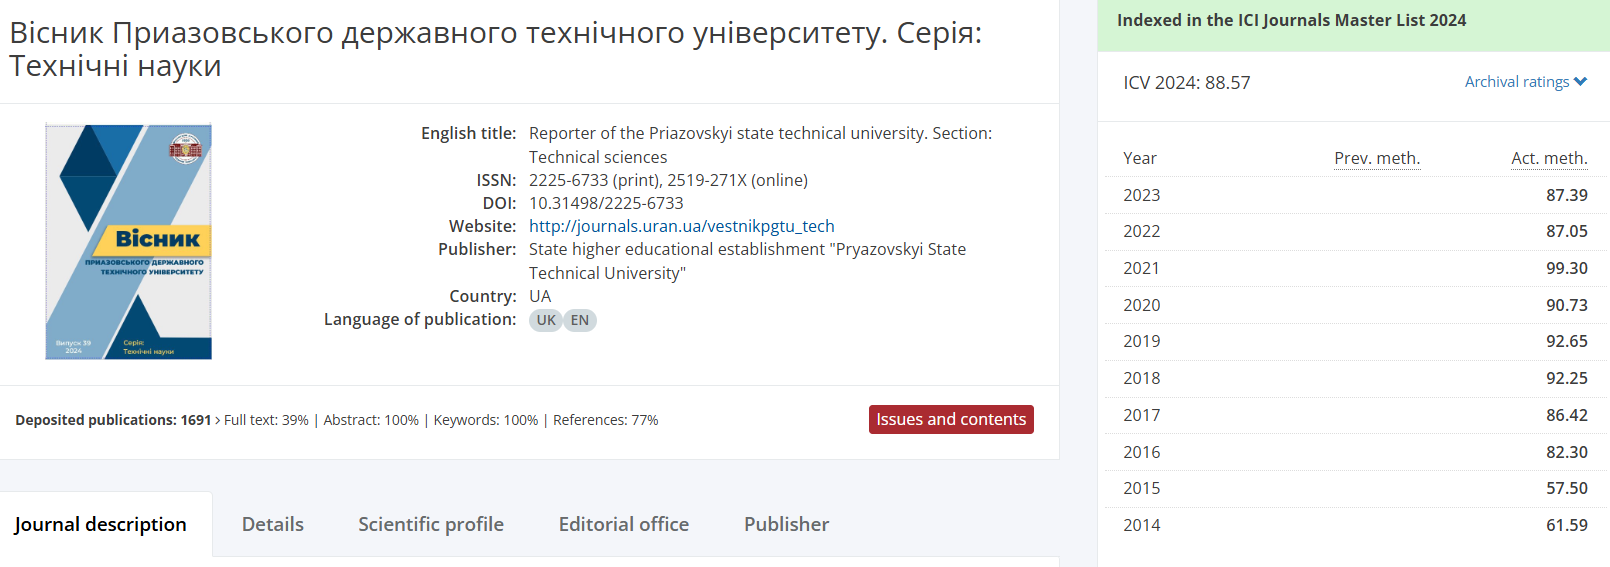1610x567 pixels.
Task: Click the Deposited publications: 1691 text
Action: (x=113, y=420)
